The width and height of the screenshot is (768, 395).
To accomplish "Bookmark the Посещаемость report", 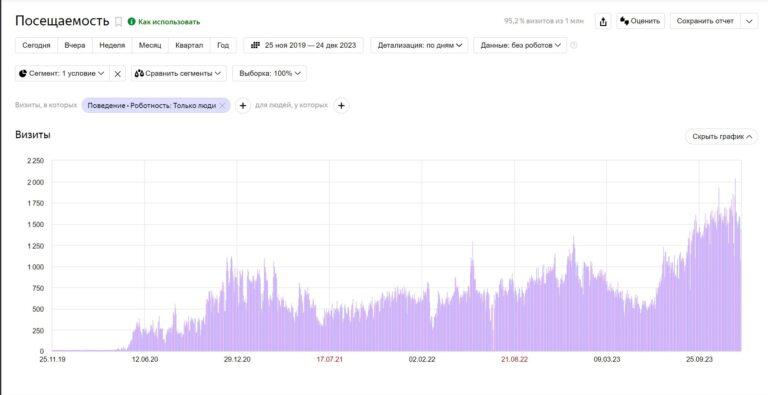I will click(x=119, y=22).
